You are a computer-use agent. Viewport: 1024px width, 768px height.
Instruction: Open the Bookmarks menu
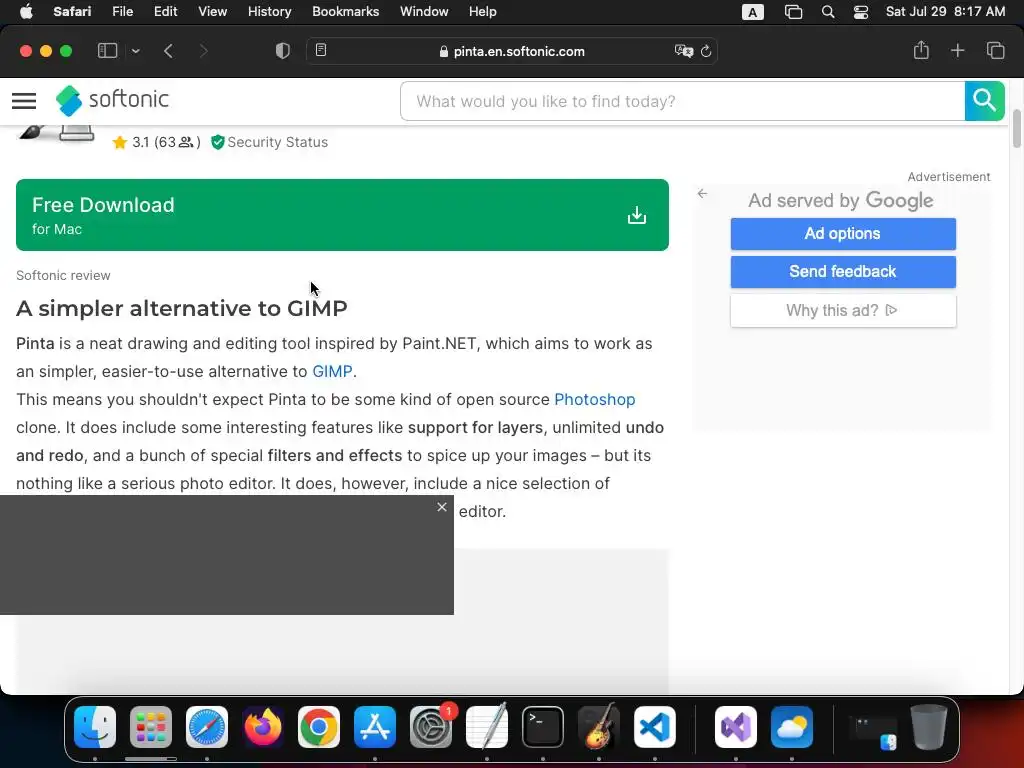pos(345,12)
